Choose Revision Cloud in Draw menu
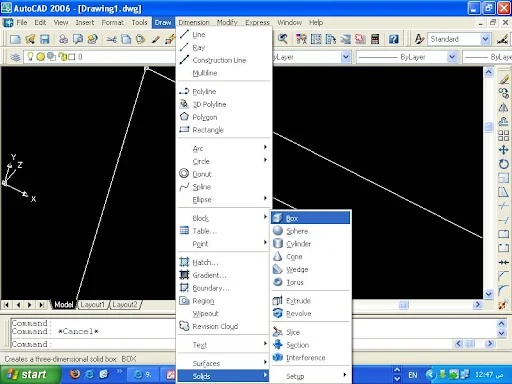The width and height of the screenshot is (512, 384). point(224,326)
